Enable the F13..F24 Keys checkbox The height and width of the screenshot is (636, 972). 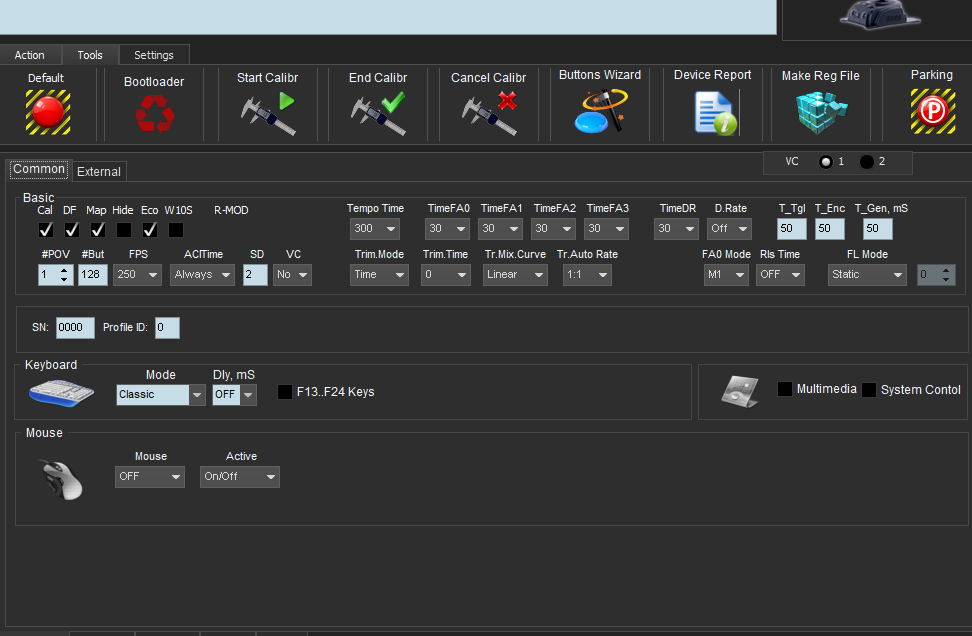click(x=285, y=392)
